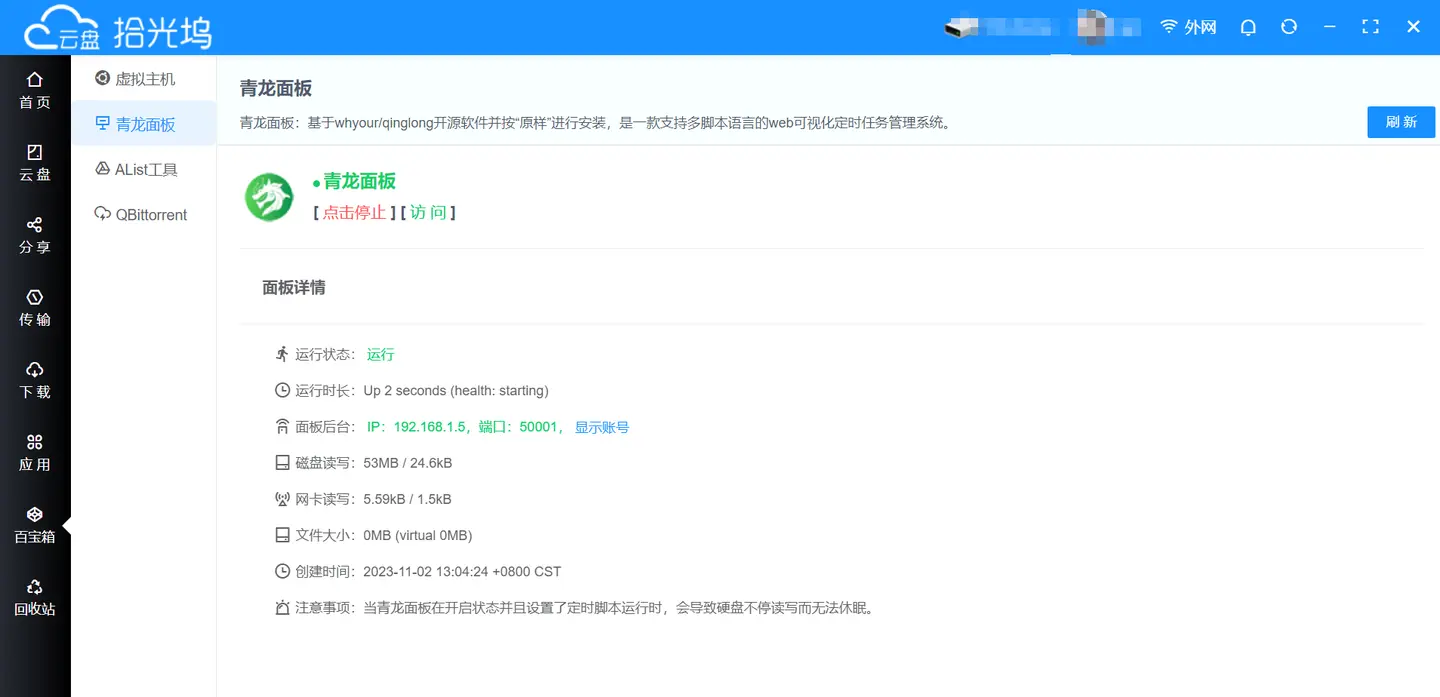
Task: Click the device drive icon in title bar
Action: click(x=959, y=28)
